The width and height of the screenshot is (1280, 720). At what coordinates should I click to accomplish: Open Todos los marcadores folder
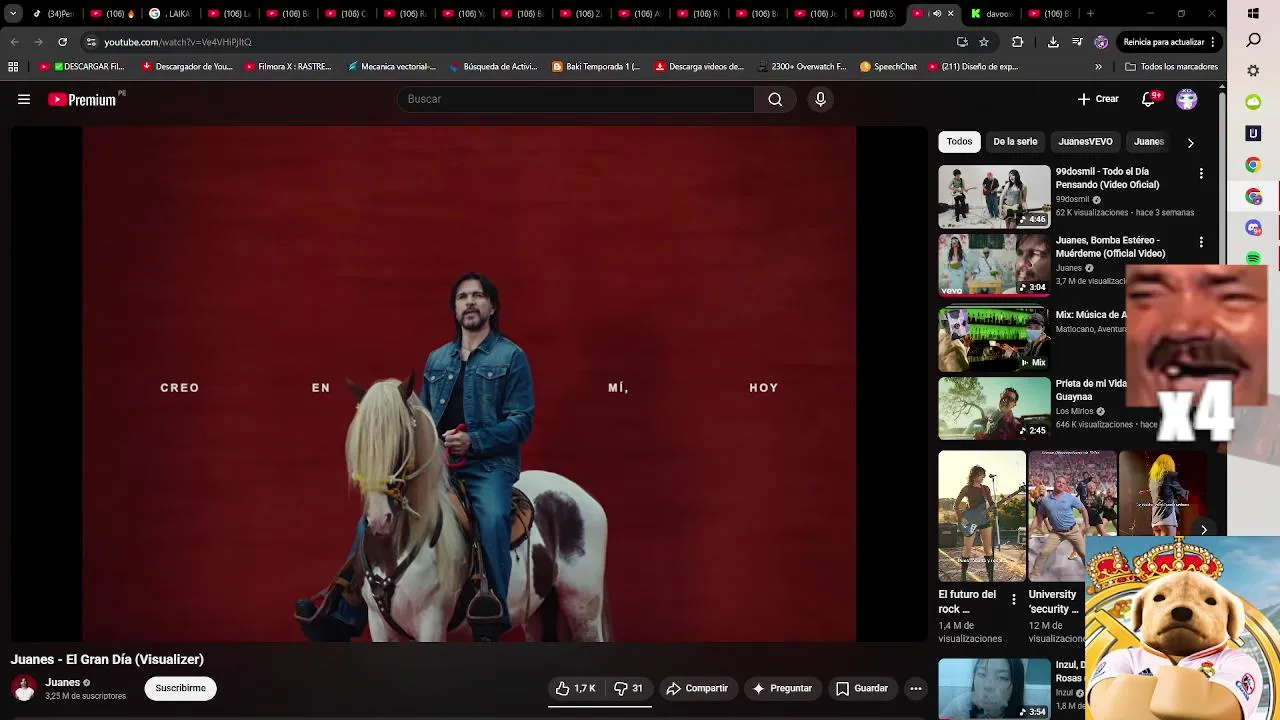(1171, 67)
